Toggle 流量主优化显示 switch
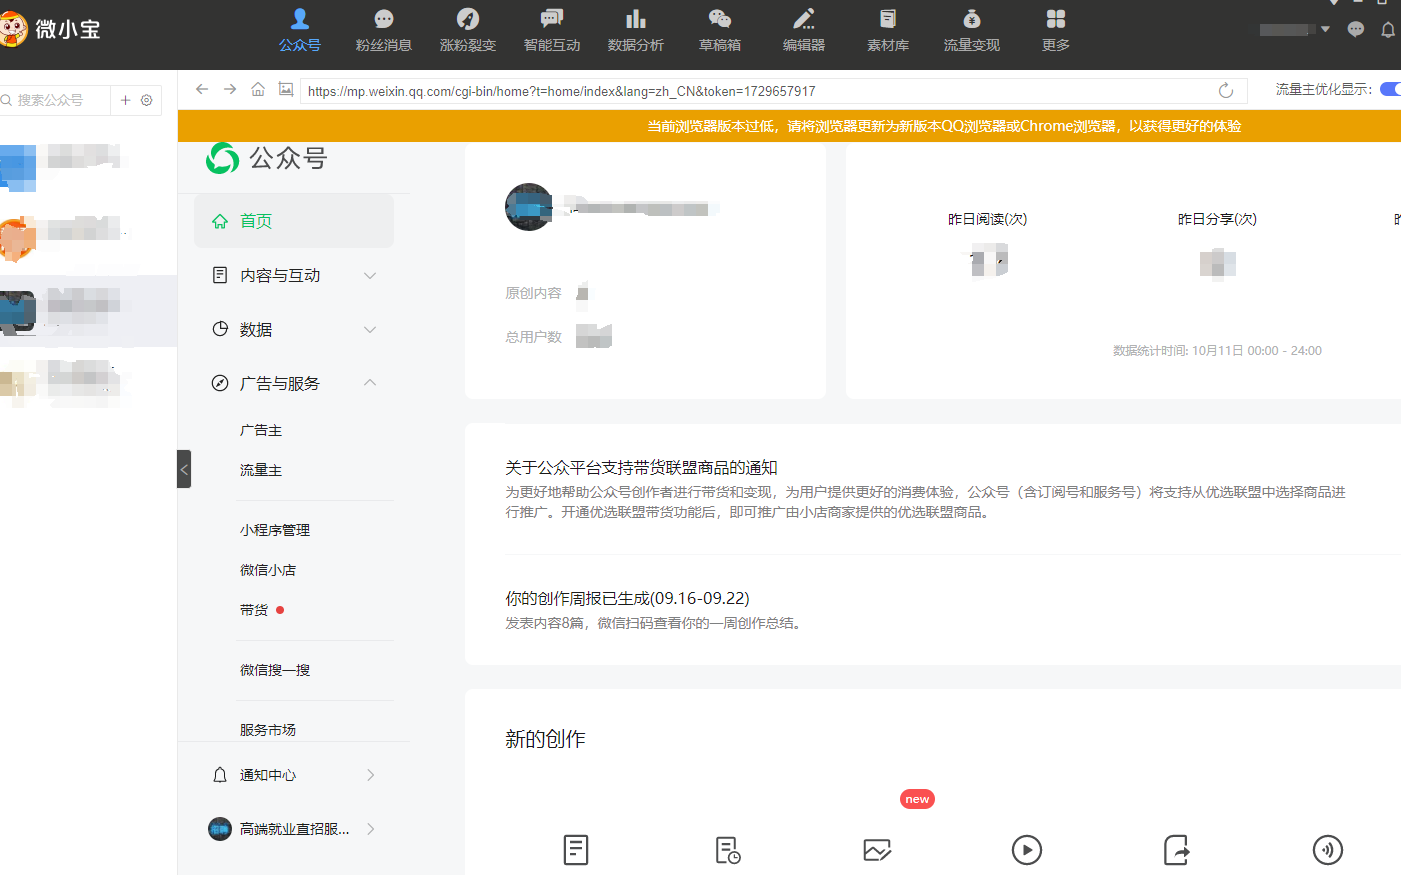Screen dimensions: 1401x875 (x=1390, y=89)
